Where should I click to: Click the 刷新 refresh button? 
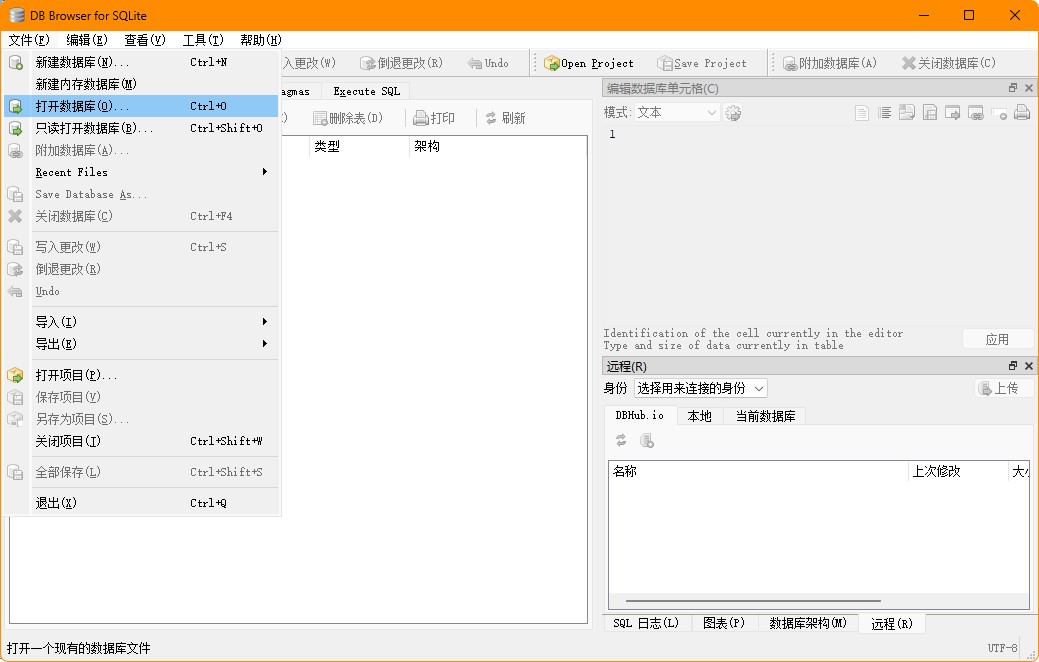point(505,118)
